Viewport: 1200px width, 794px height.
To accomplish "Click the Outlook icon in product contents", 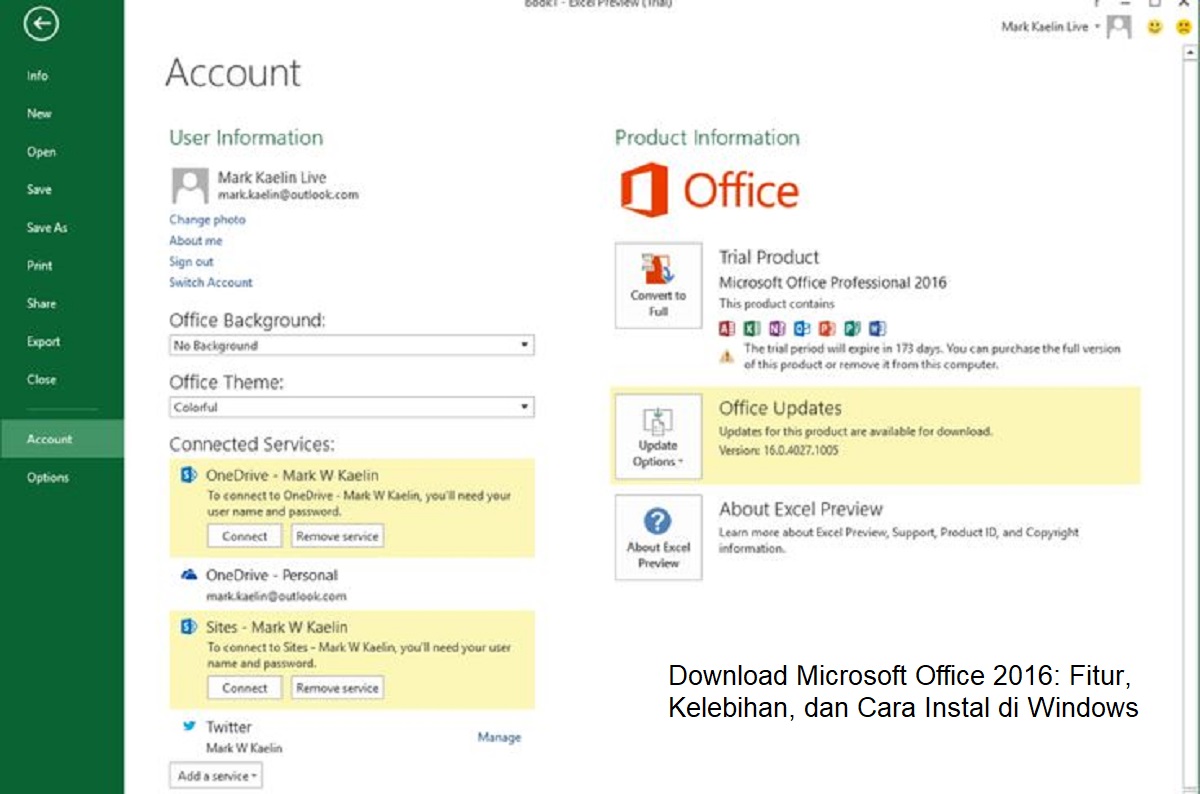I will (x=802, y=328).
